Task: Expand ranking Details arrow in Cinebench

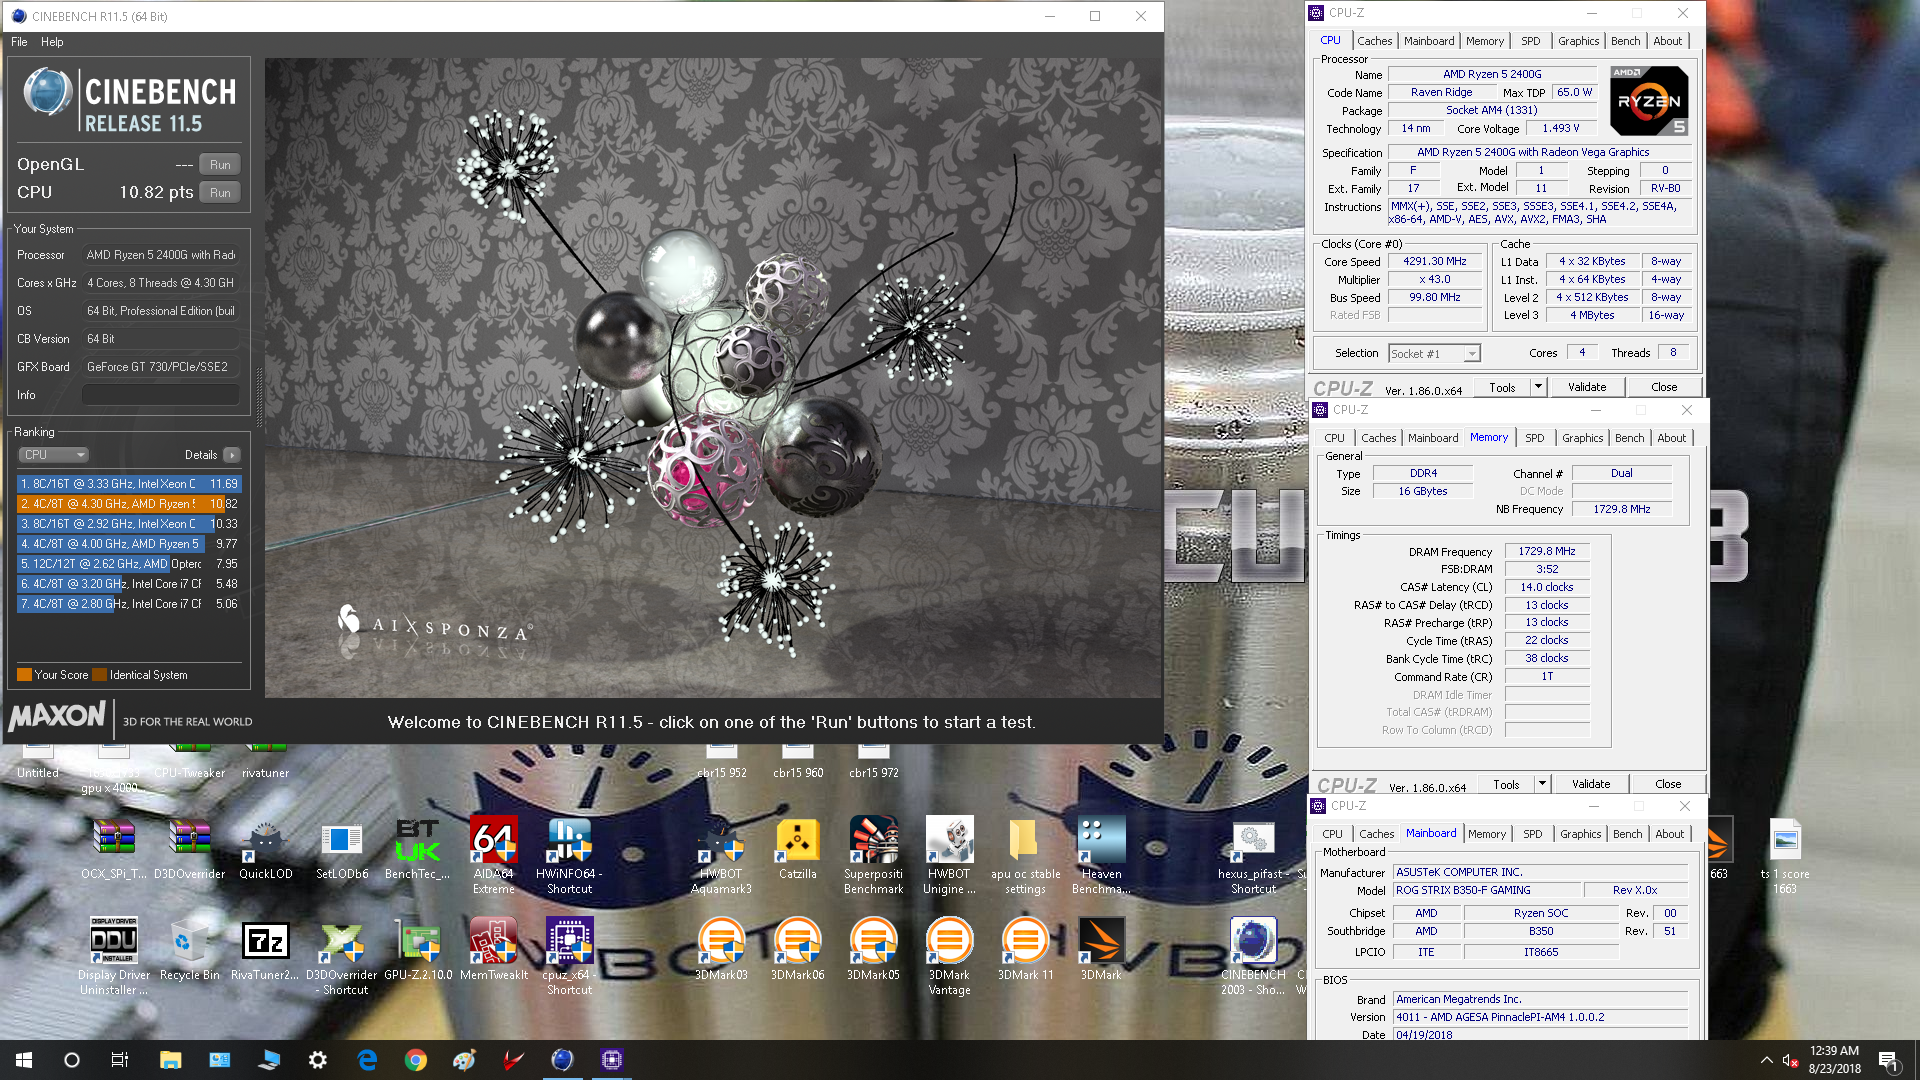Action: coord(232,455)
